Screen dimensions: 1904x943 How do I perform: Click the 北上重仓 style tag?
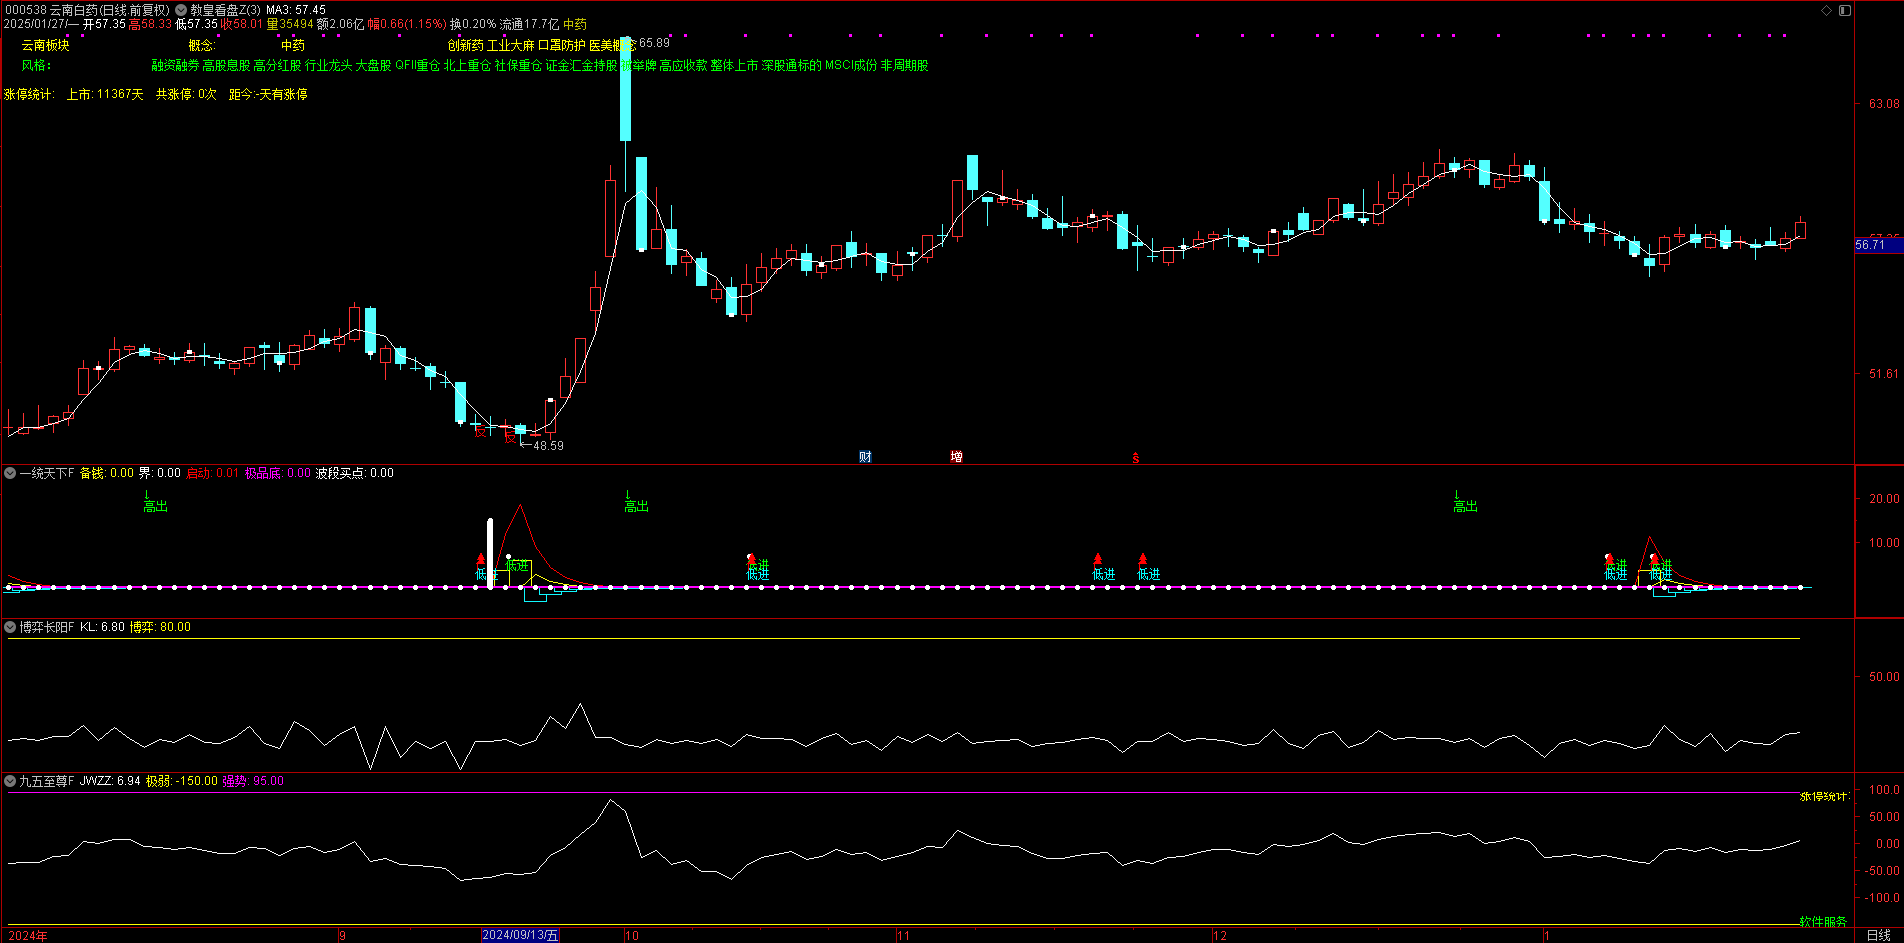pos(467,65)
